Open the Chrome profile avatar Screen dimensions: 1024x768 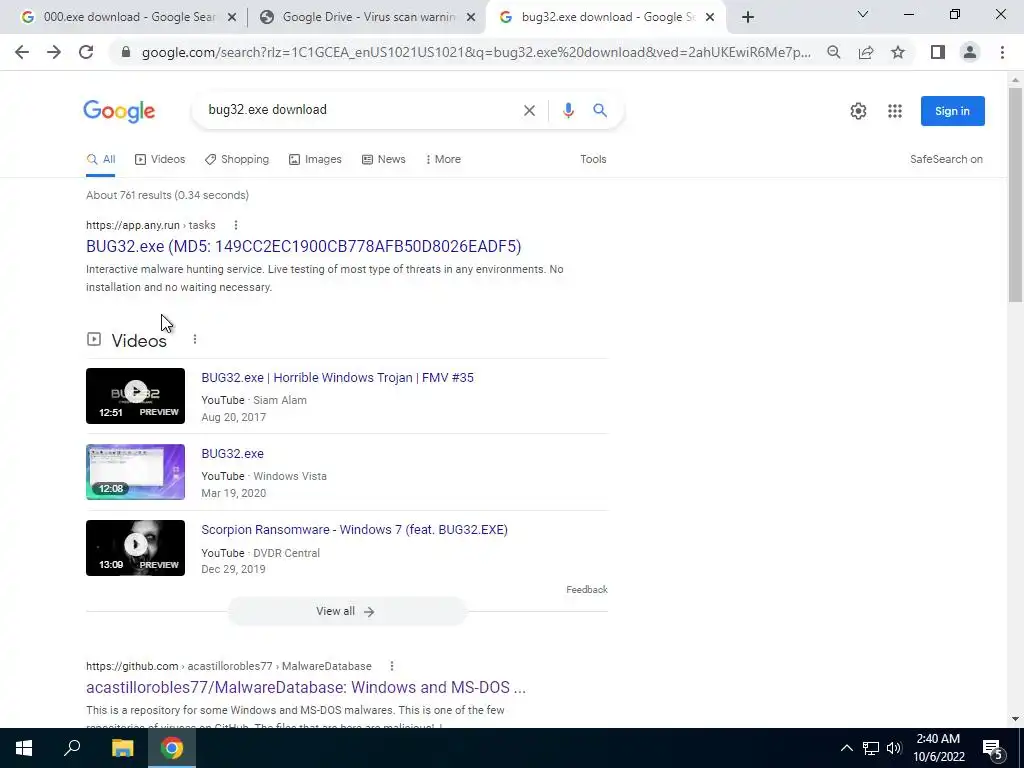[x=970, y=52]
